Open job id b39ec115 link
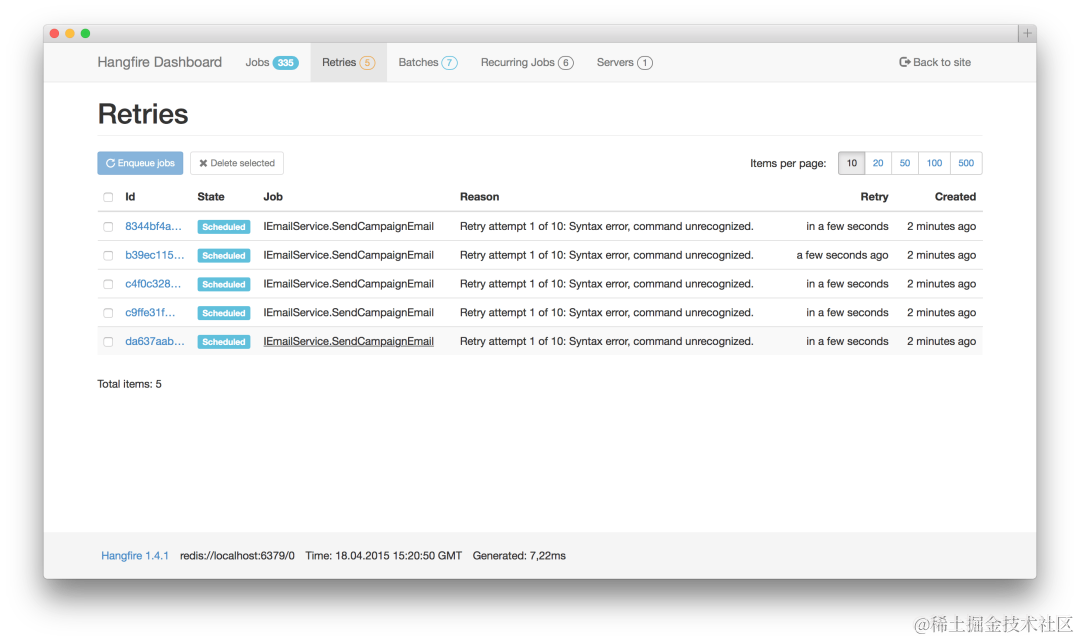 pos(154,255)
